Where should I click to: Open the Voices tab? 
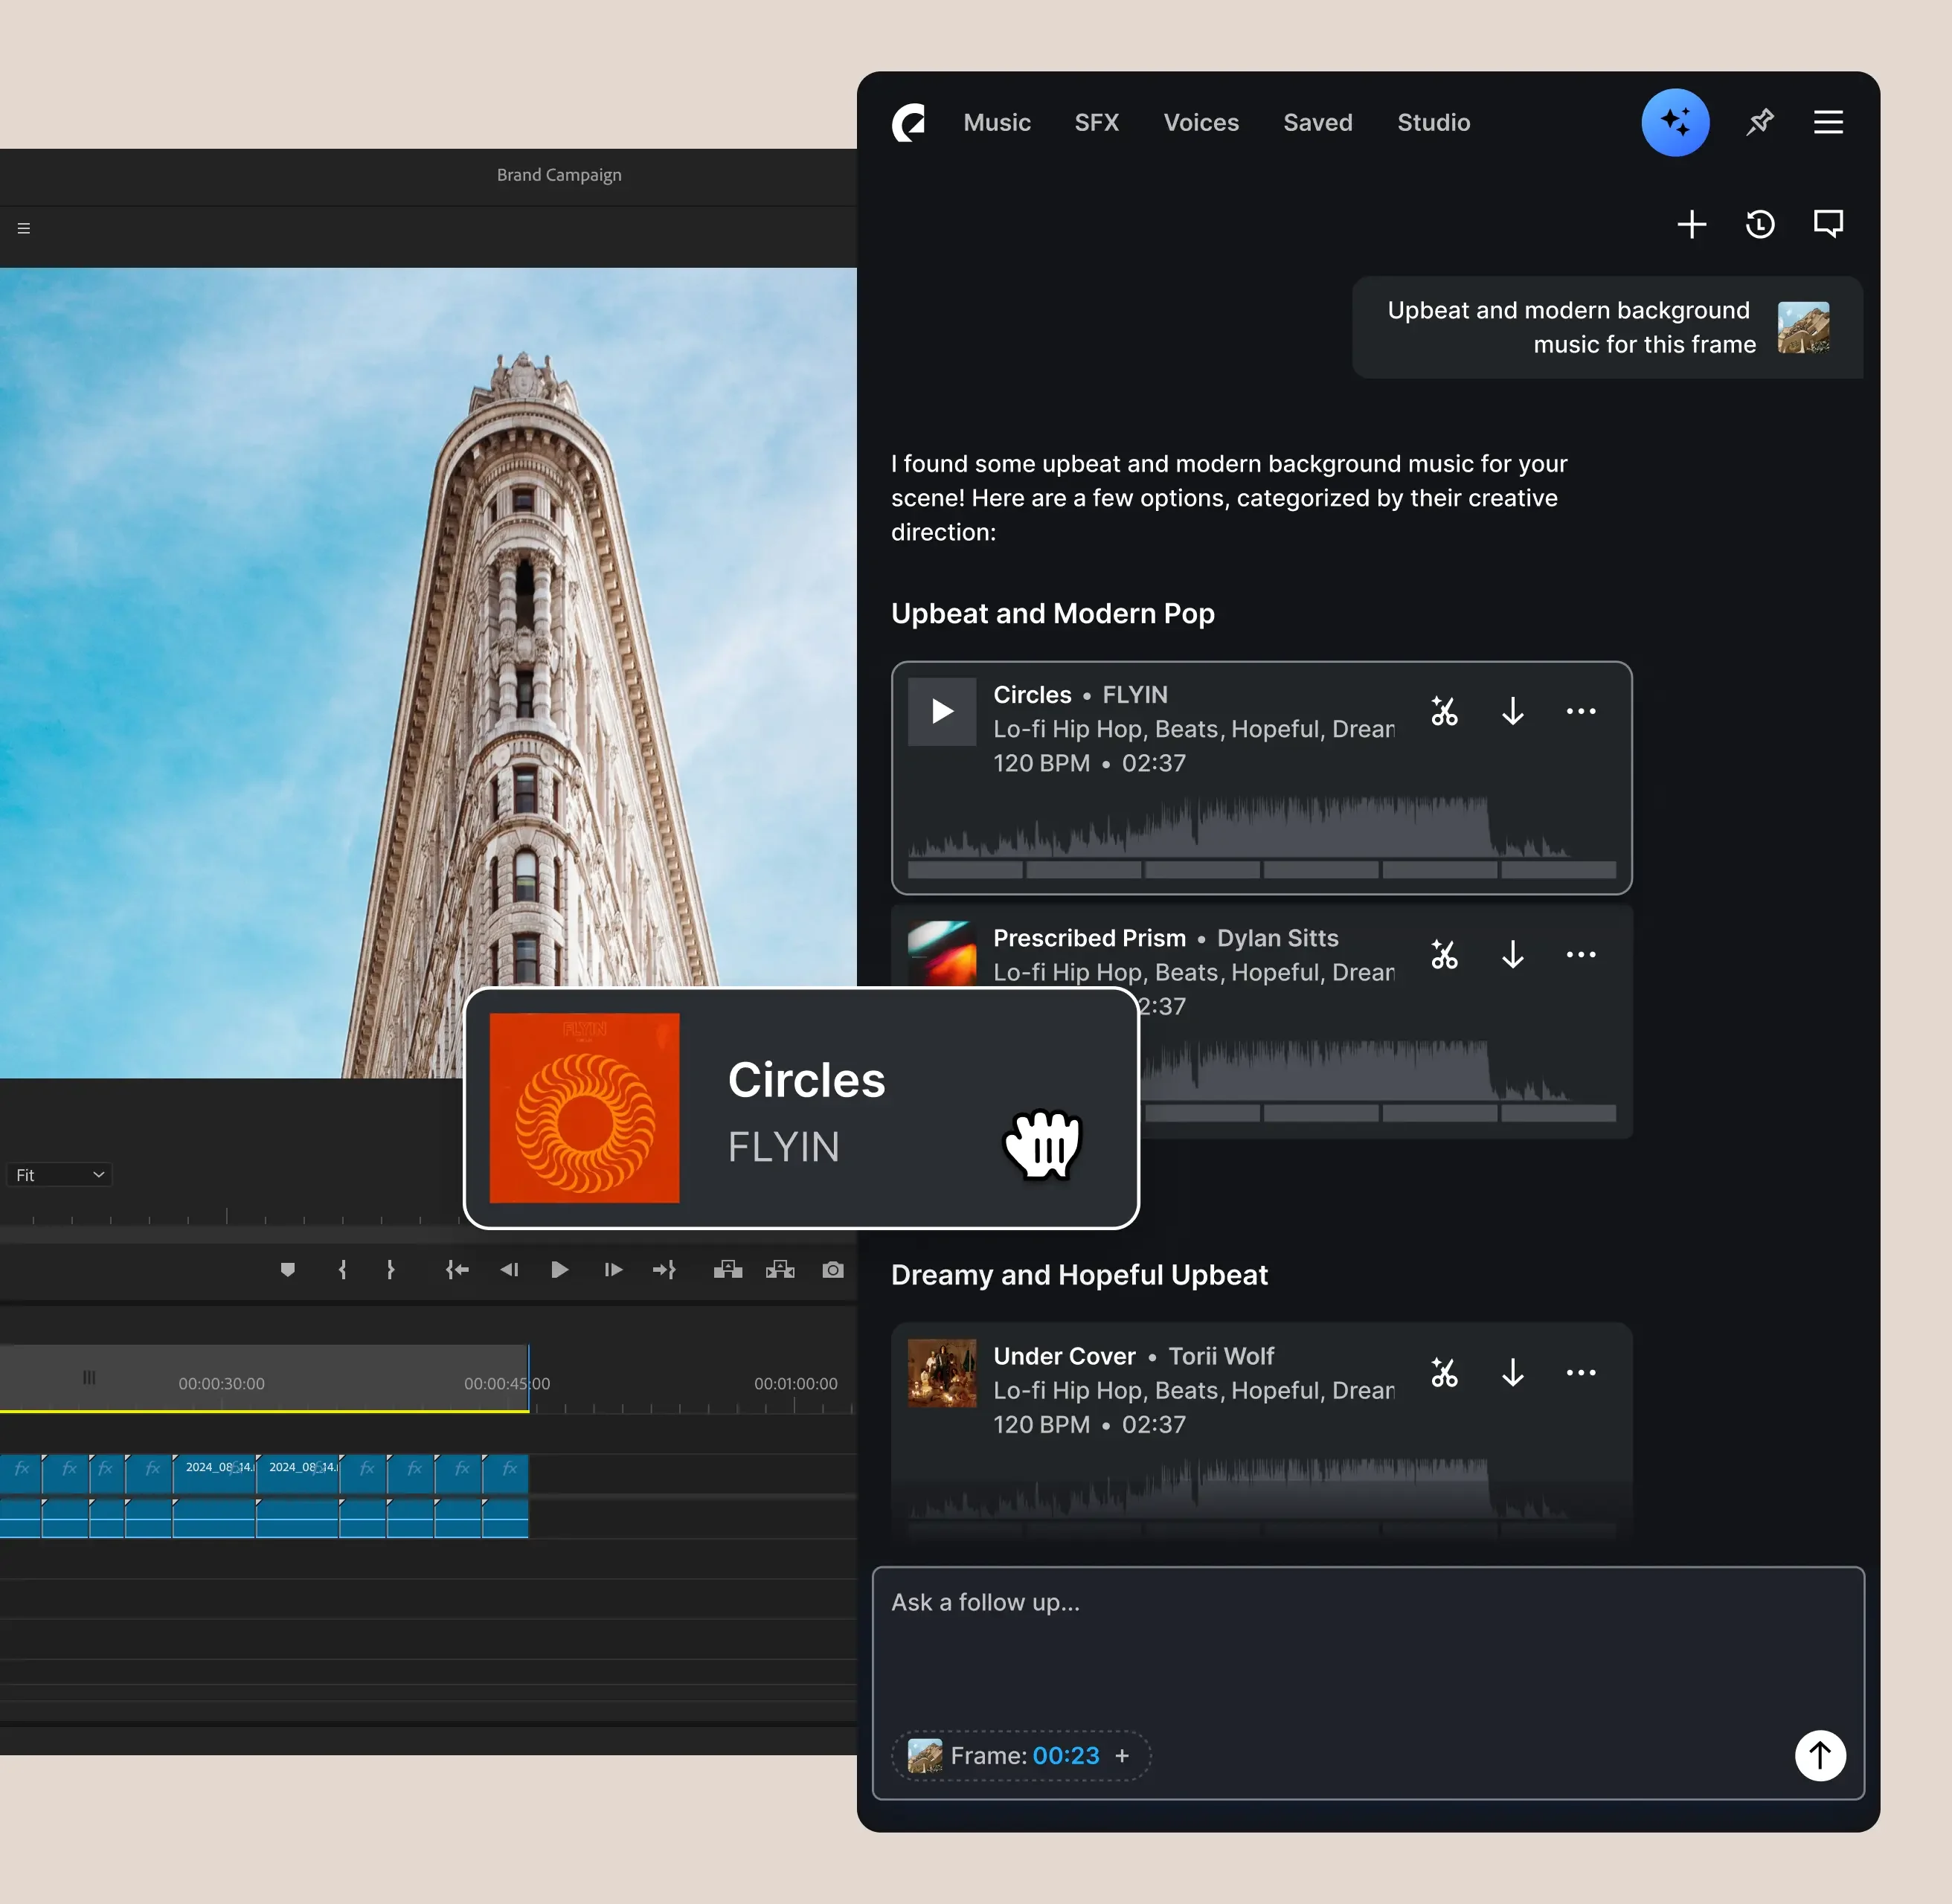point(1200,123)
